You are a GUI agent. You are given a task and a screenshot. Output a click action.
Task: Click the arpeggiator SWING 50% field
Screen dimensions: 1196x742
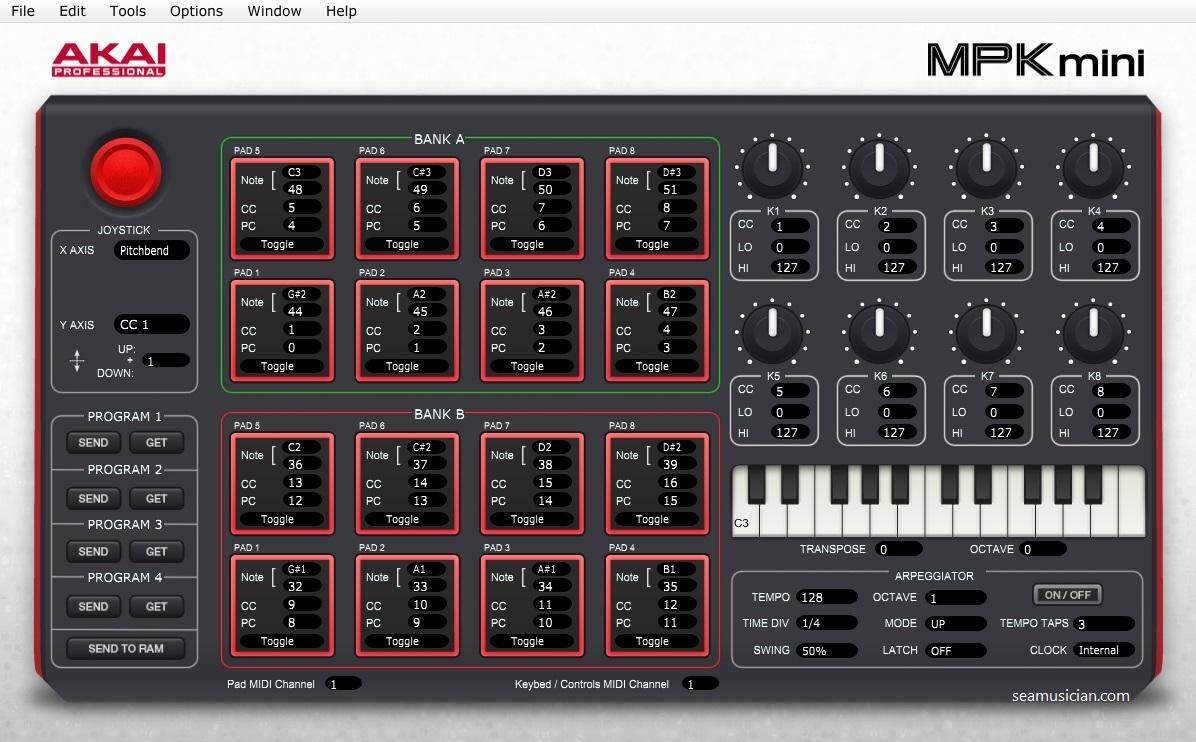[827, 650]
